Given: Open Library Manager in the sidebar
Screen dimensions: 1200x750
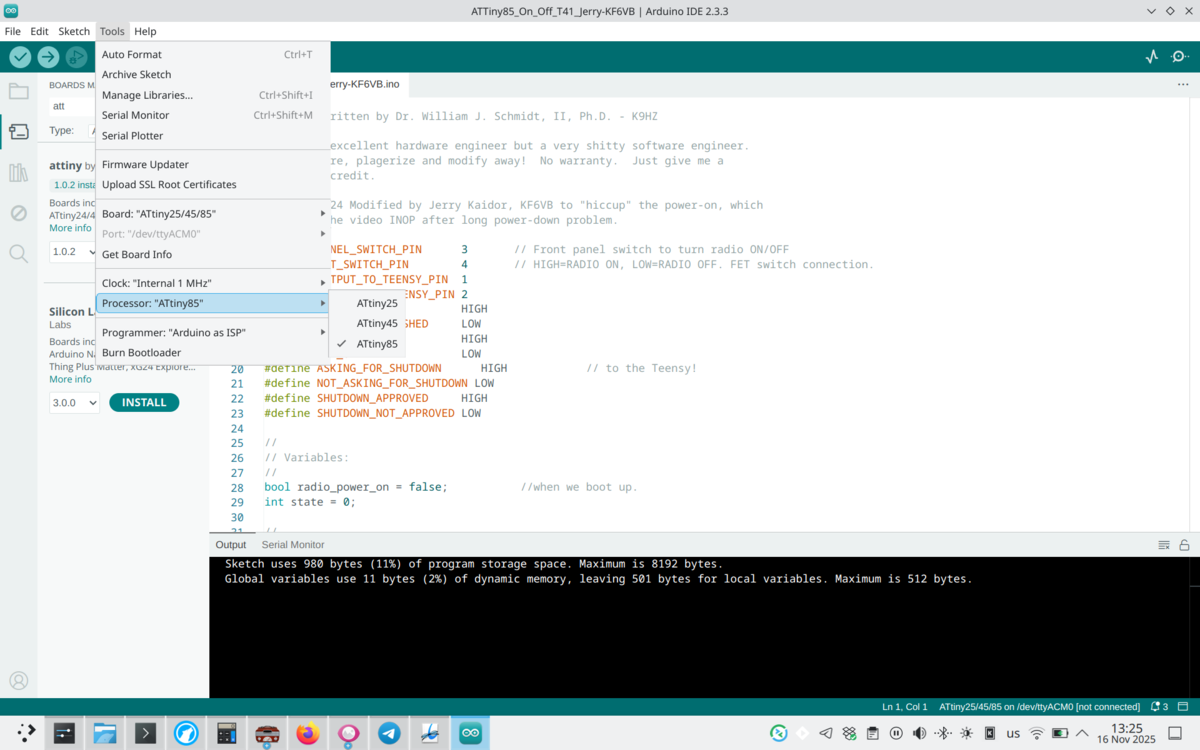Looking at the screenshot, I should [x=18, y=173].
